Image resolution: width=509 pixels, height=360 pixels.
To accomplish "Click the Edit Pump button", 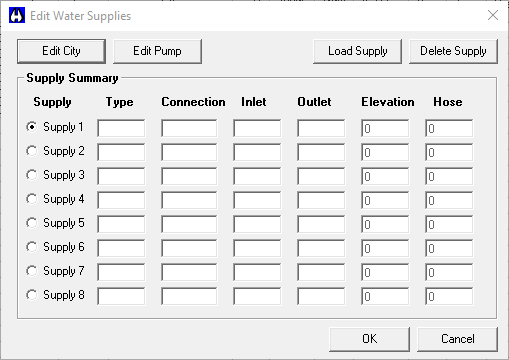I will coord(157,51).
